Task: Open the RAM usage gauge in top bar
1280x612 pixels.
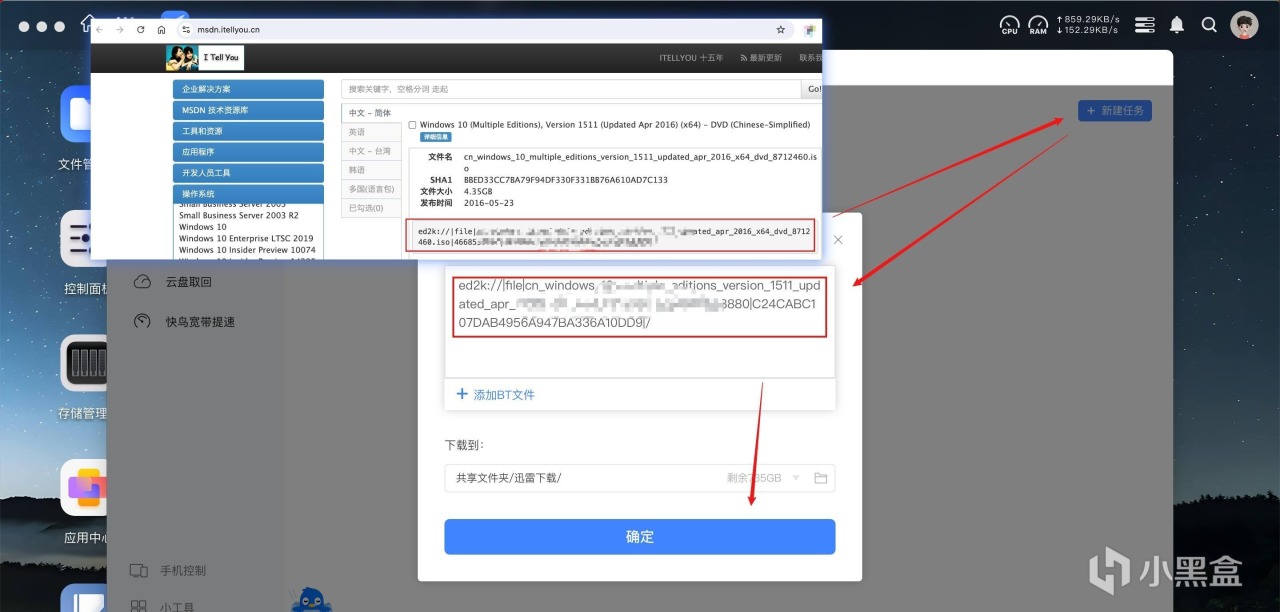Action: click(x=1038, y=25)
